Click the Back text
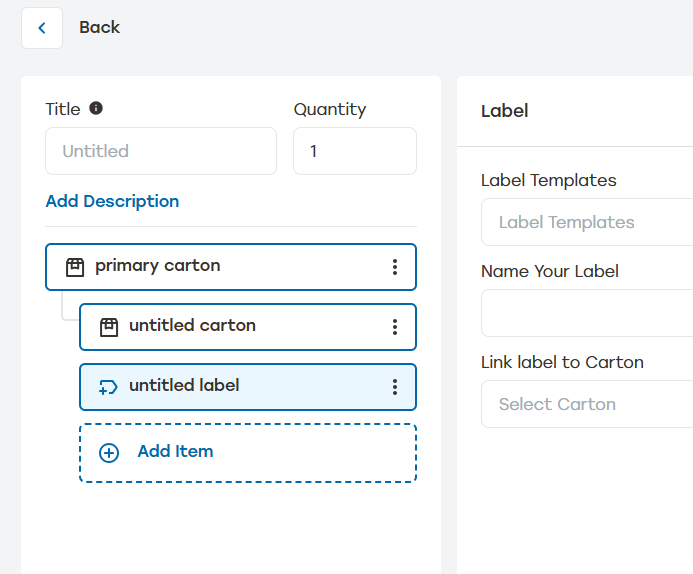 click(x=99, y=27)
